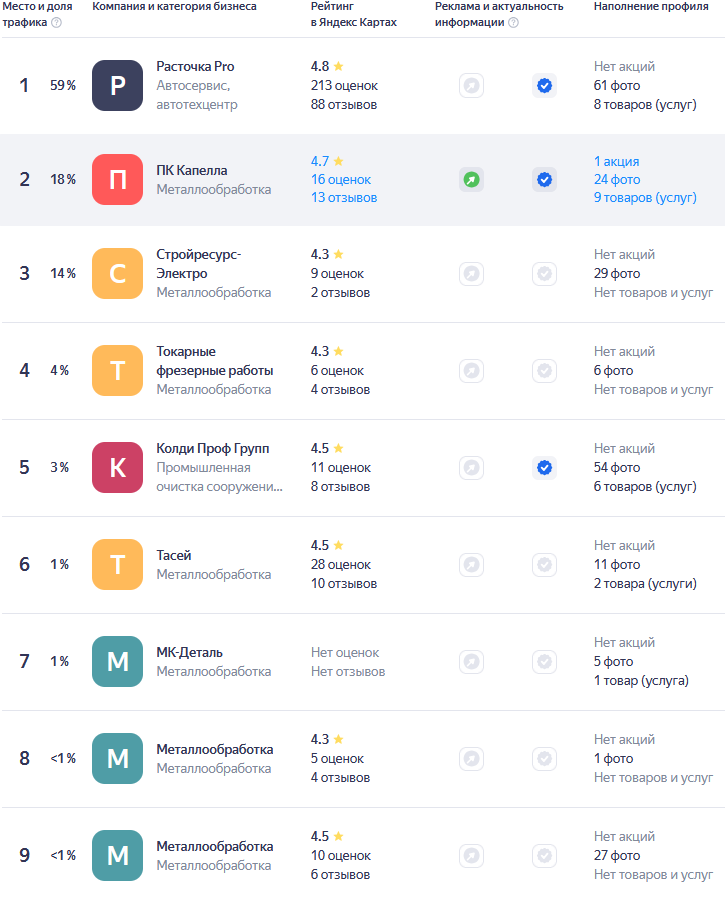Click the Компания и категория бизнеса header
The width and height of the screenshot is (725, 900).
pos(175,6)
